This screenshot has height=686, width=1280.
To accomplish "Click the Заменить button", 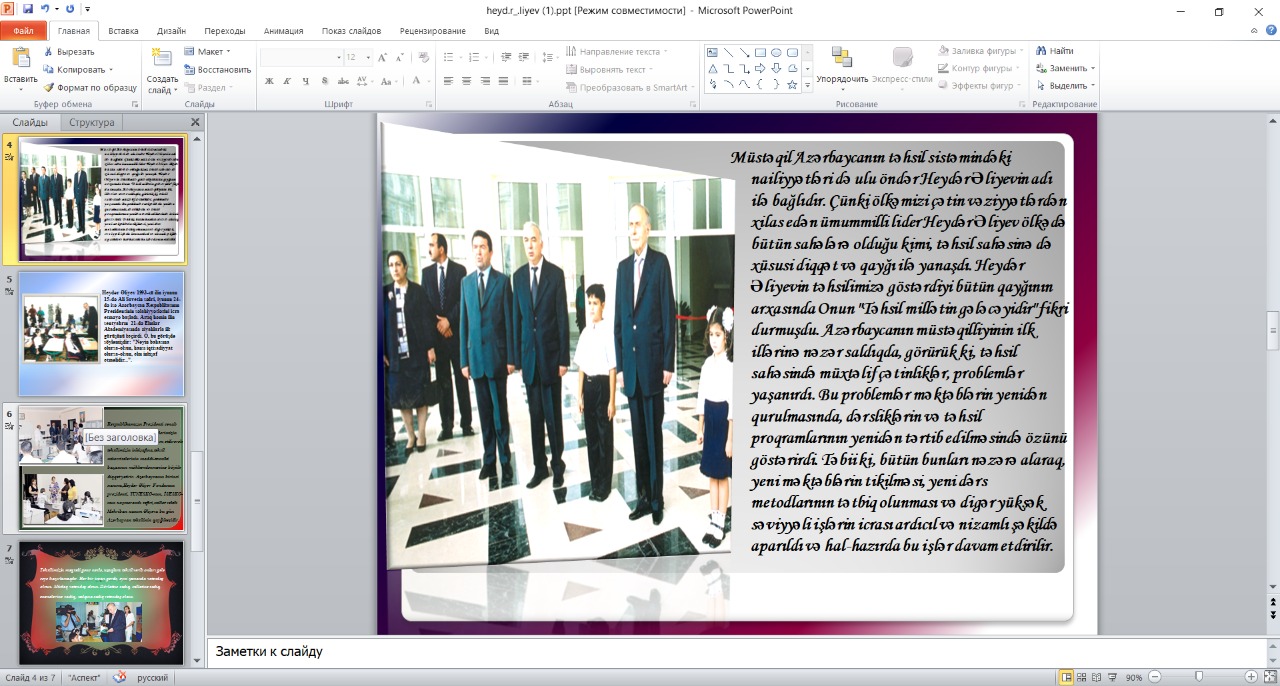I will [1066, 68].
